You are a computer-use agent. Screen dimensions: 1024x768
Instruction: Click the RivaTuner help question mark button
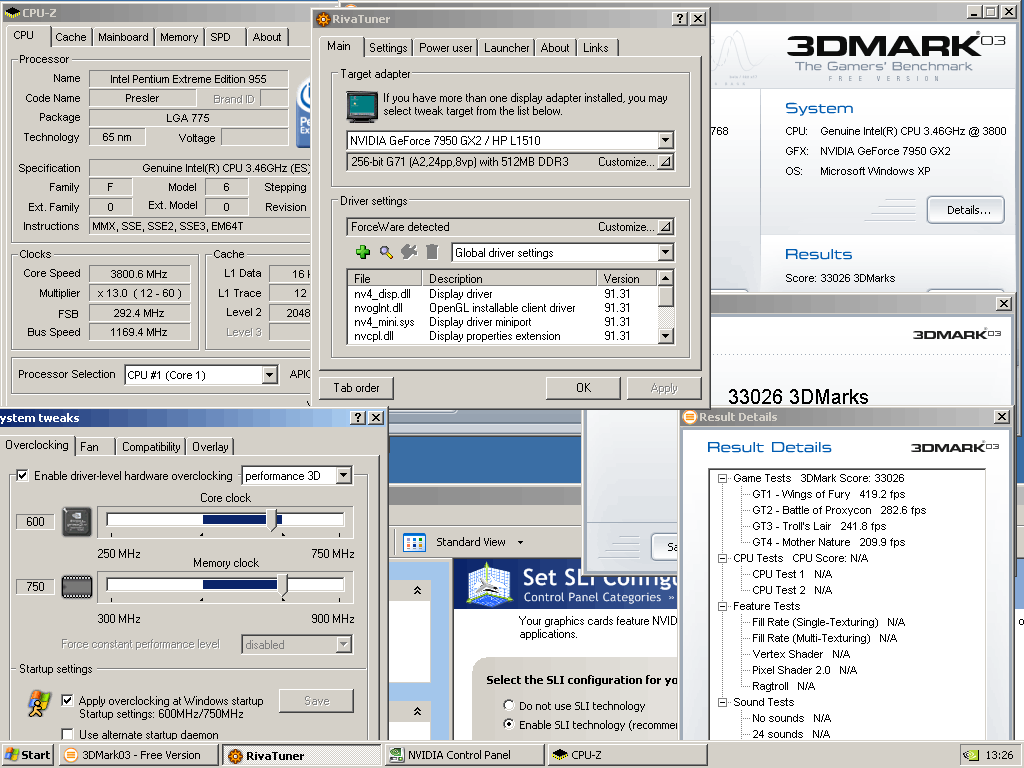[680, 18]
